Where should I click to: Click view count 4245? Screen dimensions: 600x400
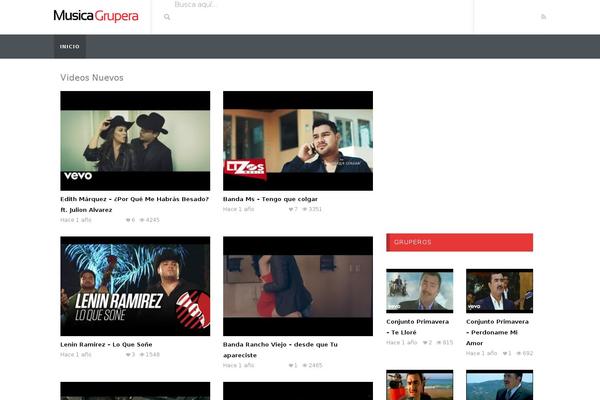(152, 220)
